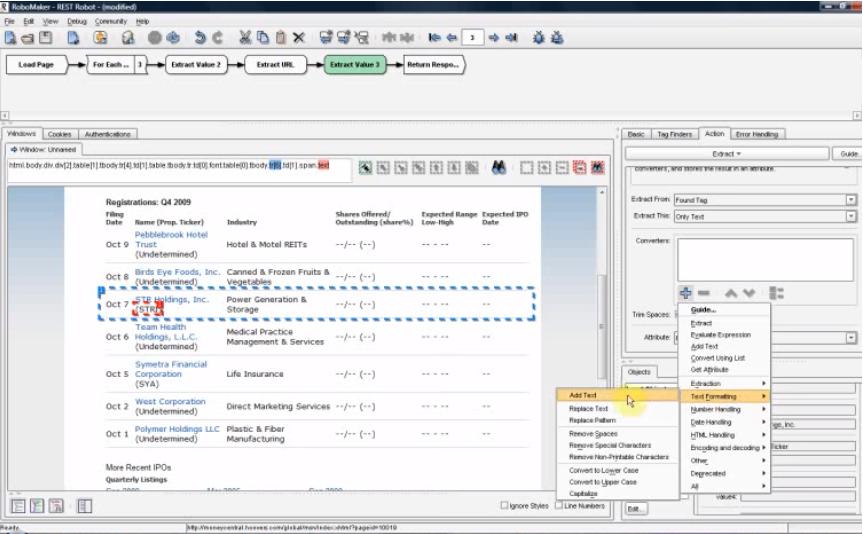
Task: Go to previous iteration arrow
Action: pos(452,37)
